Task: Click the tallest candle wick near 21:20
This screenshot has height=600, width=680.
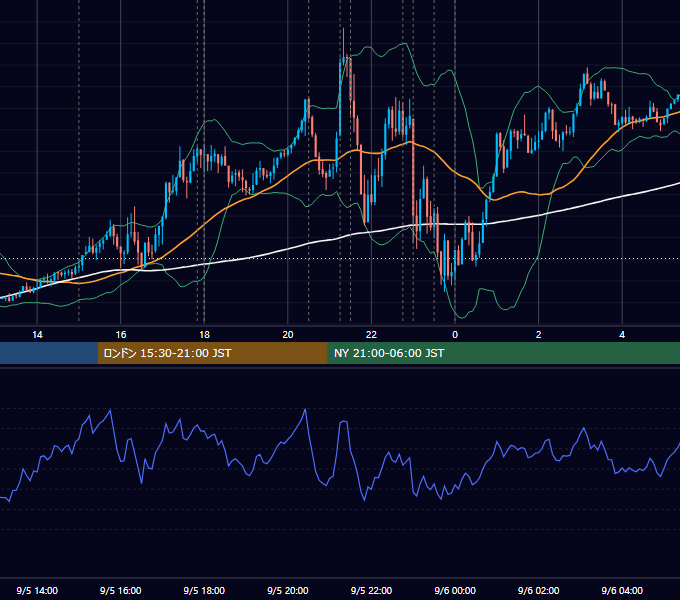Action: point(343,46)
